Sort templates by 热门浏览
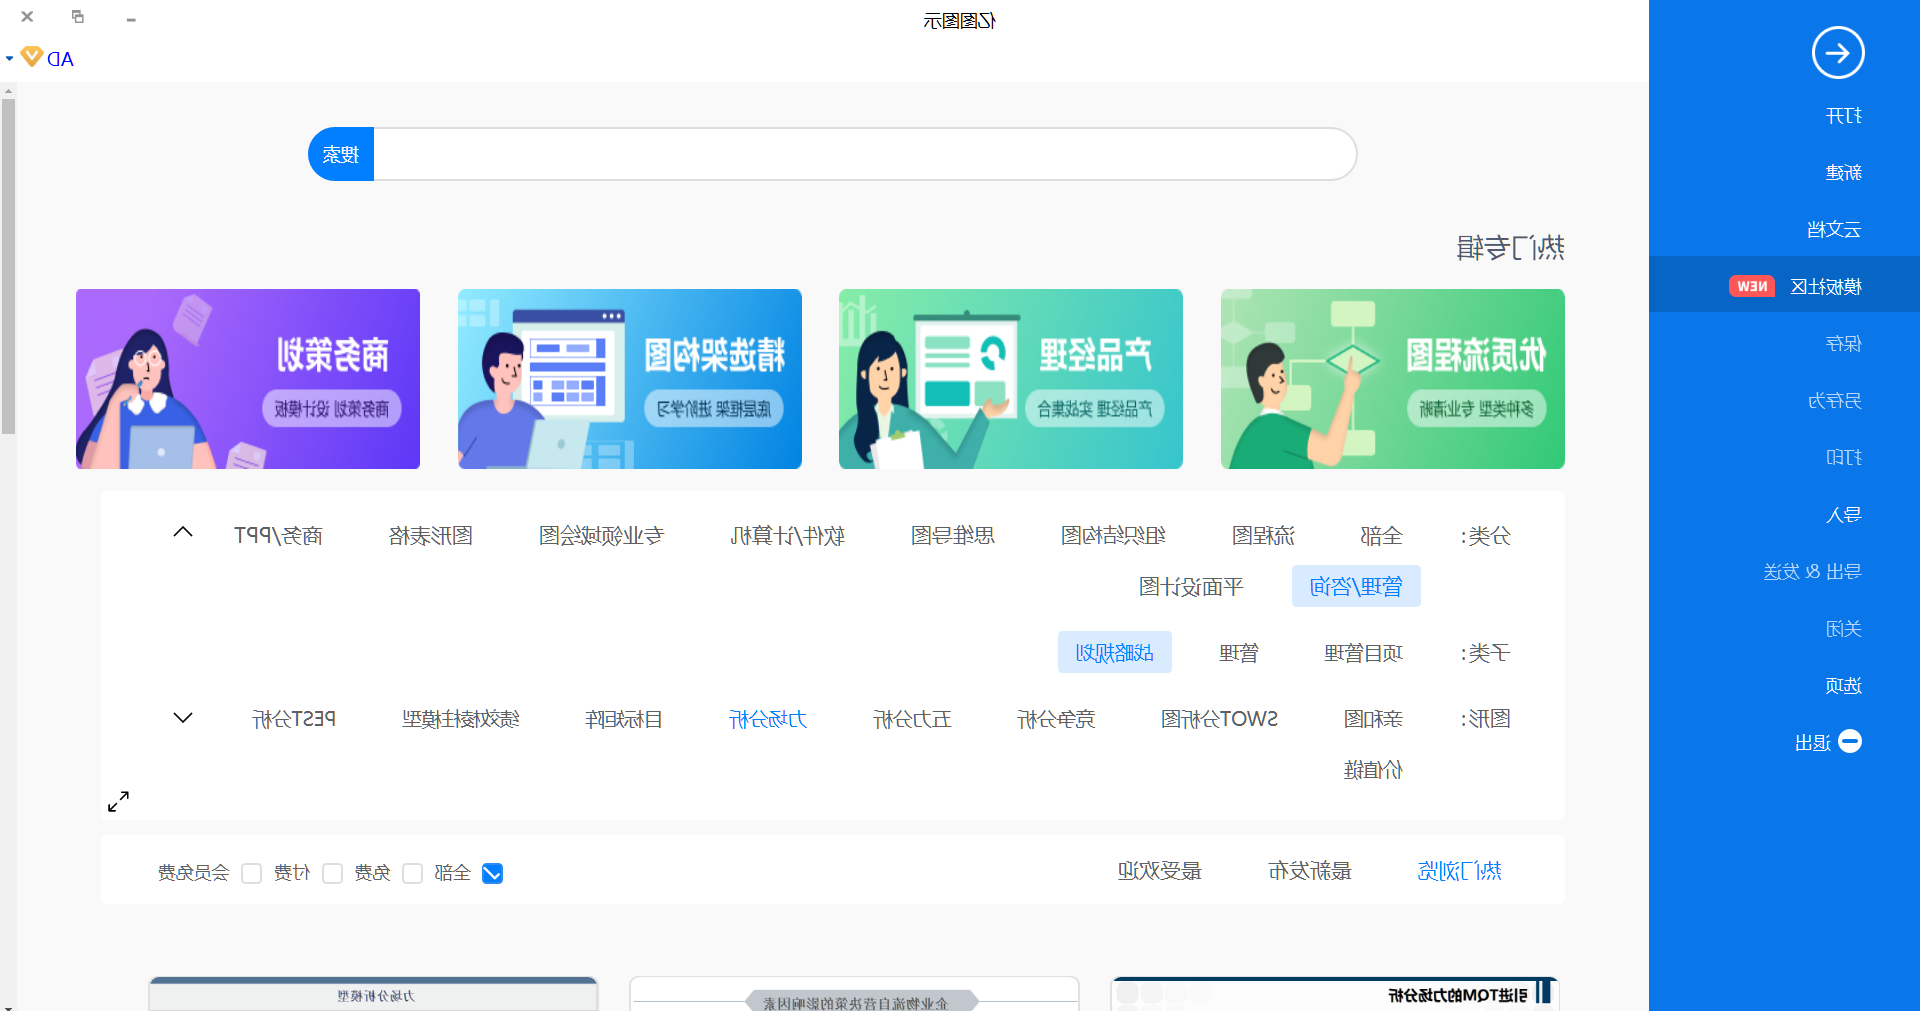Viewport: 1920px width, 1011px height. [1460, 871]
